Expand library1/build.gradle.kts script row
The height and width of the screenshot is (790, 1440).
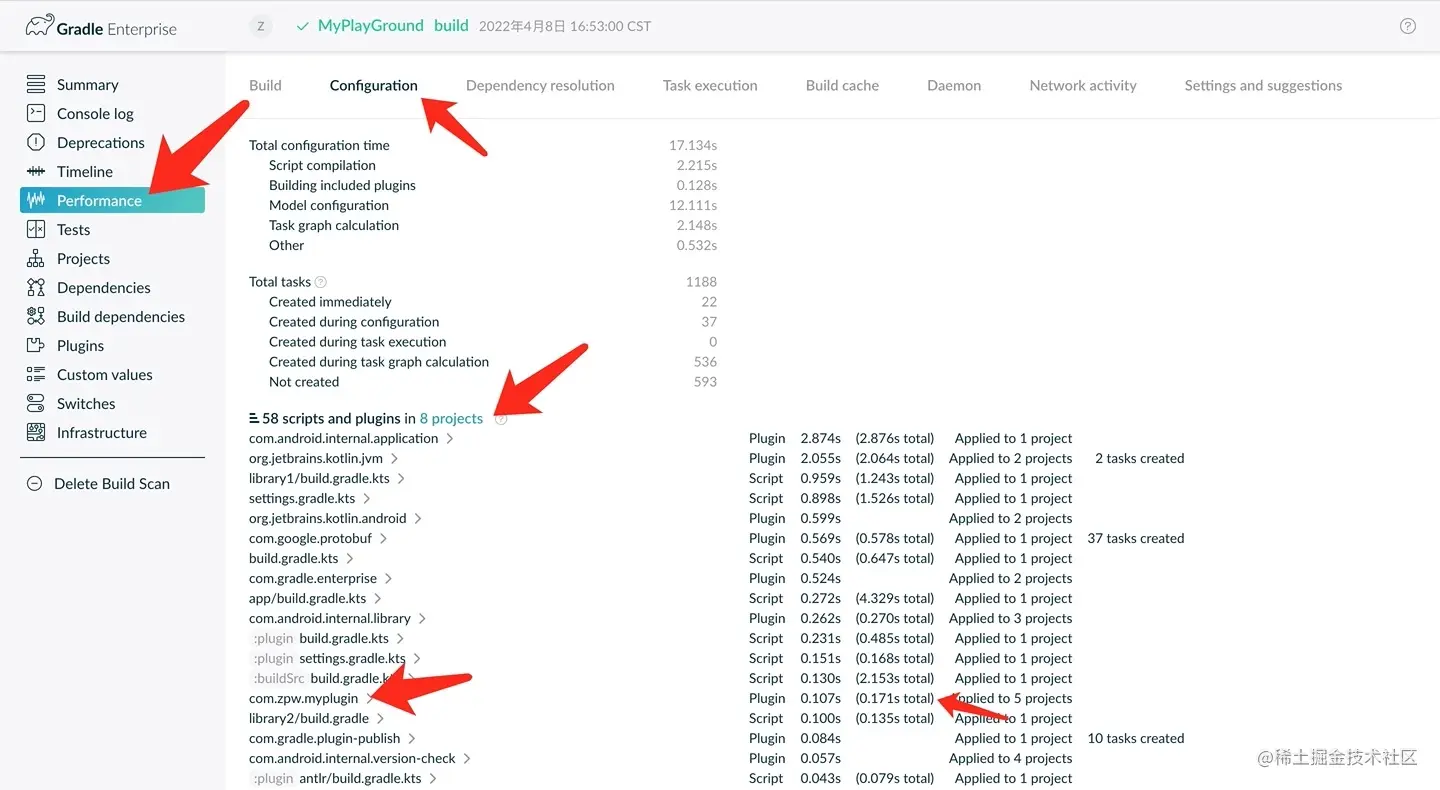pyautogui.click(x=401, y=478)
